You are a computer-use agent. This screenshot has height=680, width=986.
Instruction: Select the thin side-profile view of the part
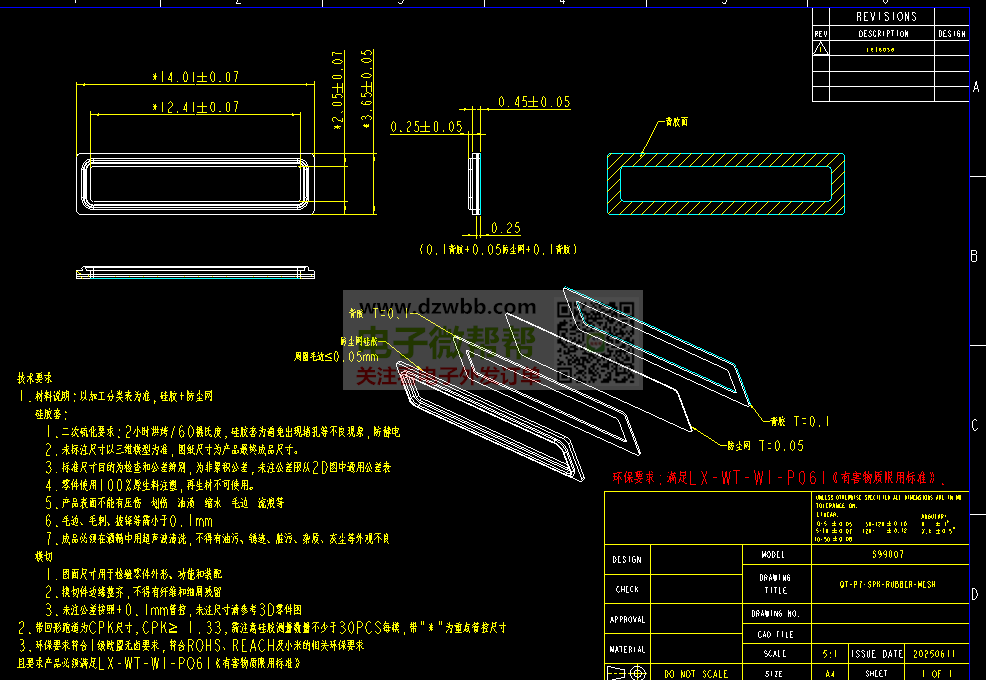pos(476,183)
